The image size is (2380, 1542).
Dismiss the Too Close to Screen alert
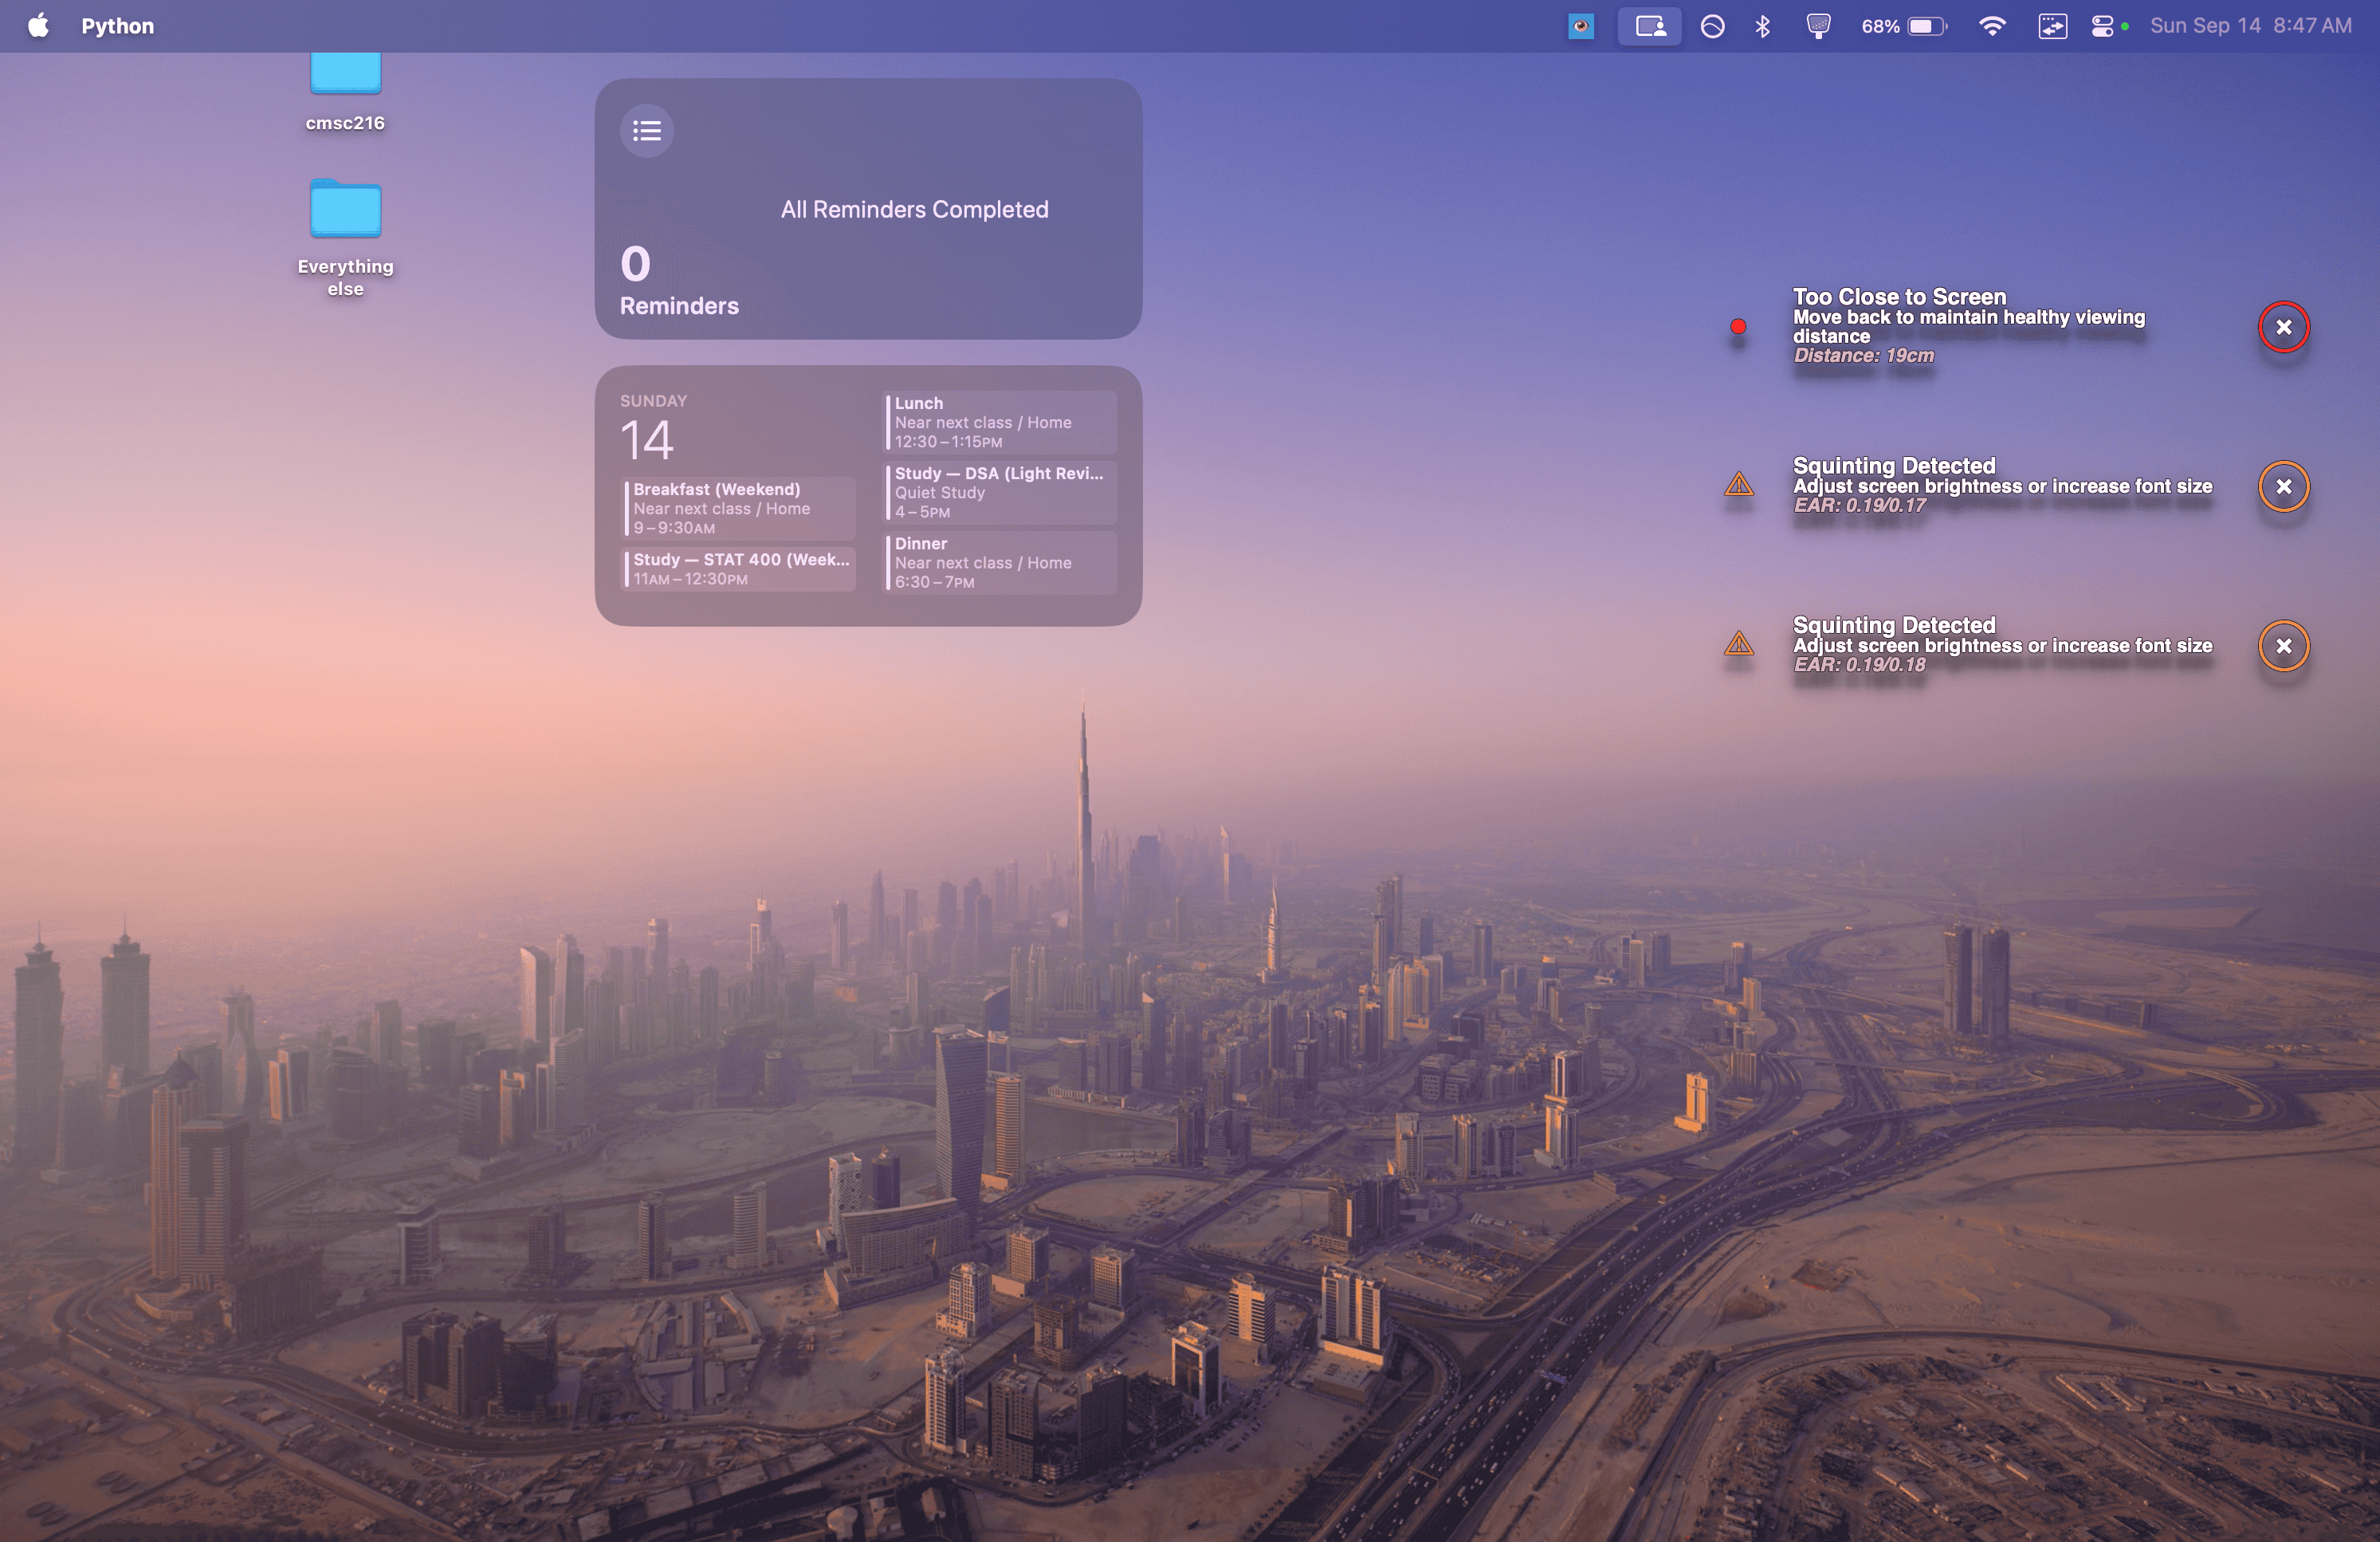pyautogui.click(x=2283, y=327)
